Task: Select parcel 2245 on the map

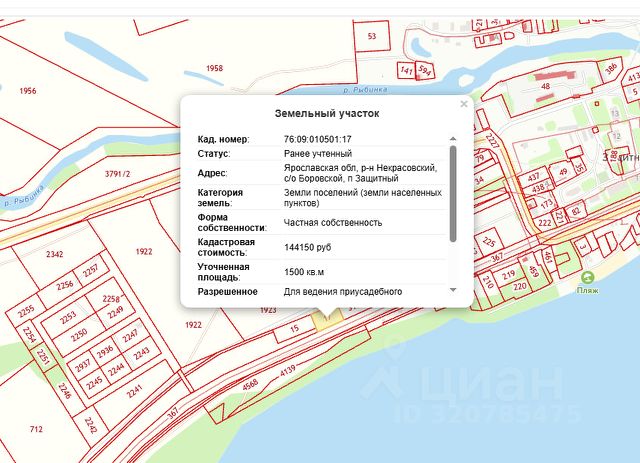Action: coord(94,383)
